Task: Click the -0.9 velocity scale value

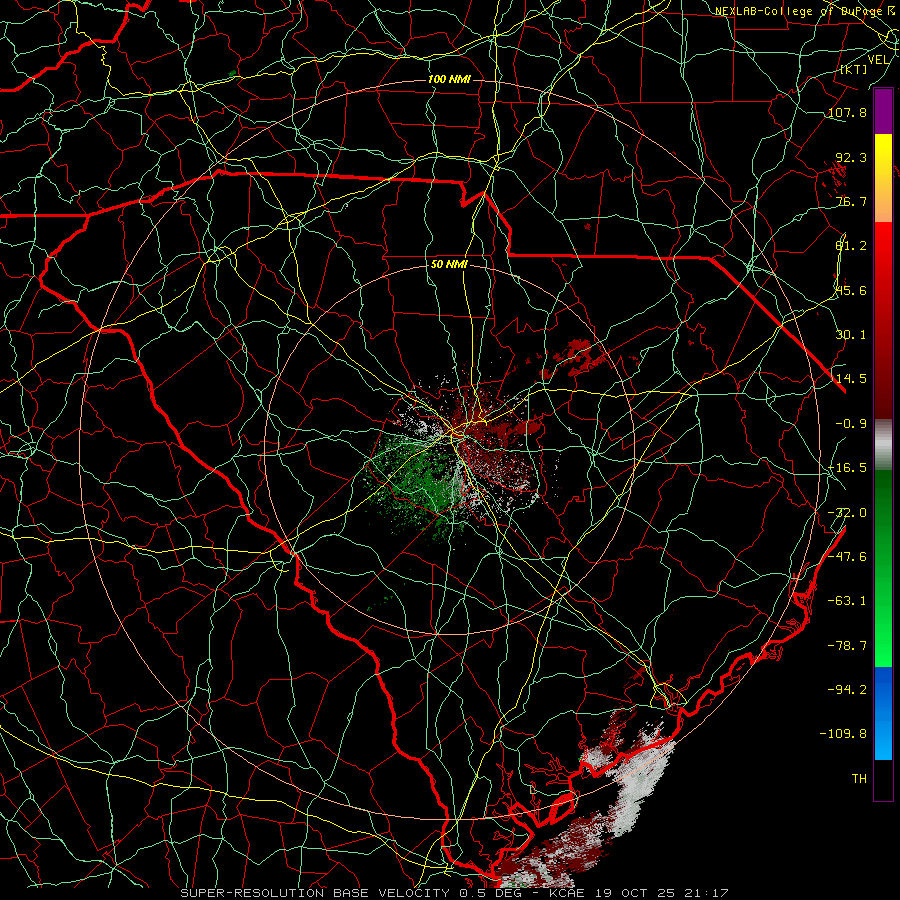Action: tap(851, 424)
